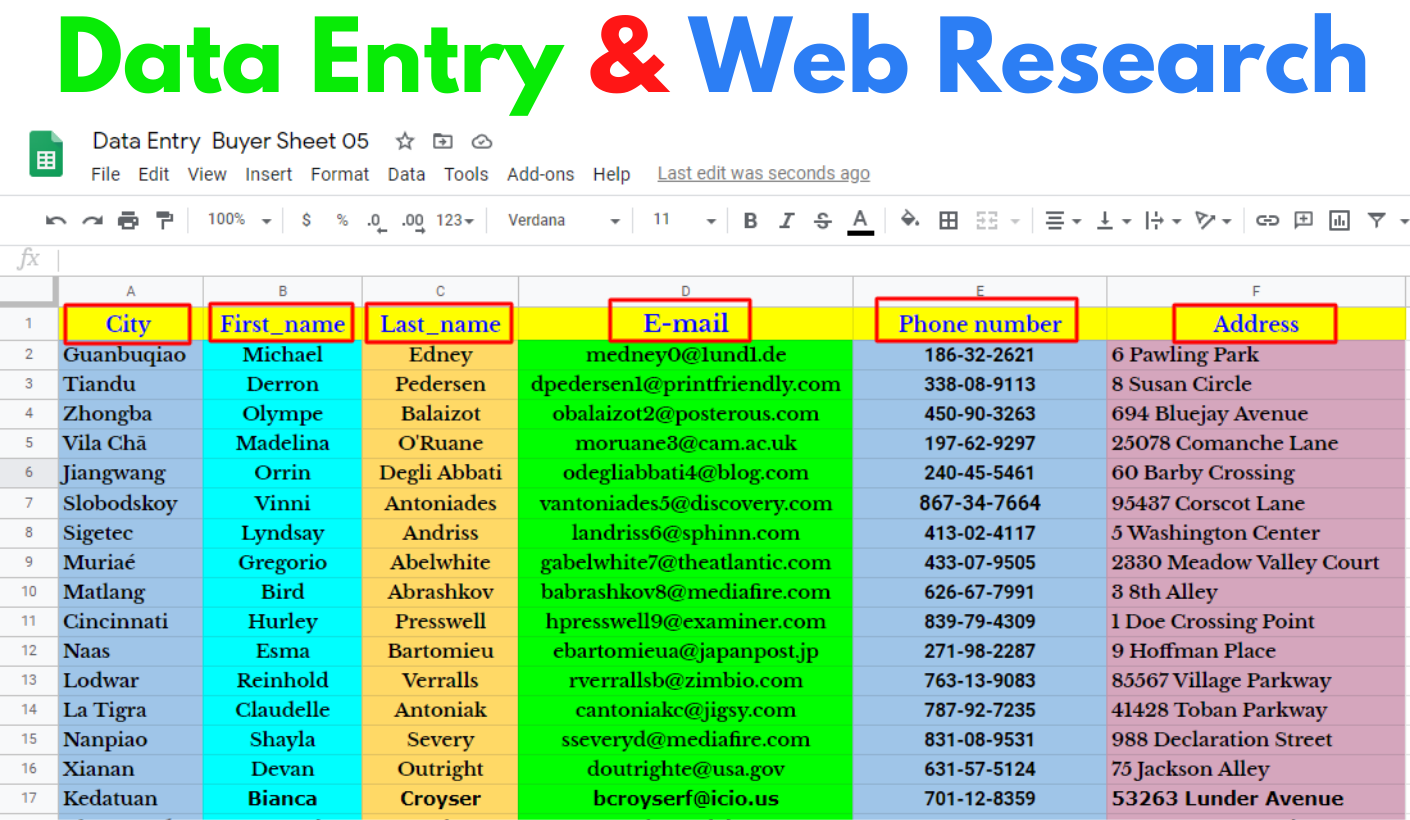The image size is (1410, 820).
Task: Open the Insert chart tool
Action: point(1339,220)
